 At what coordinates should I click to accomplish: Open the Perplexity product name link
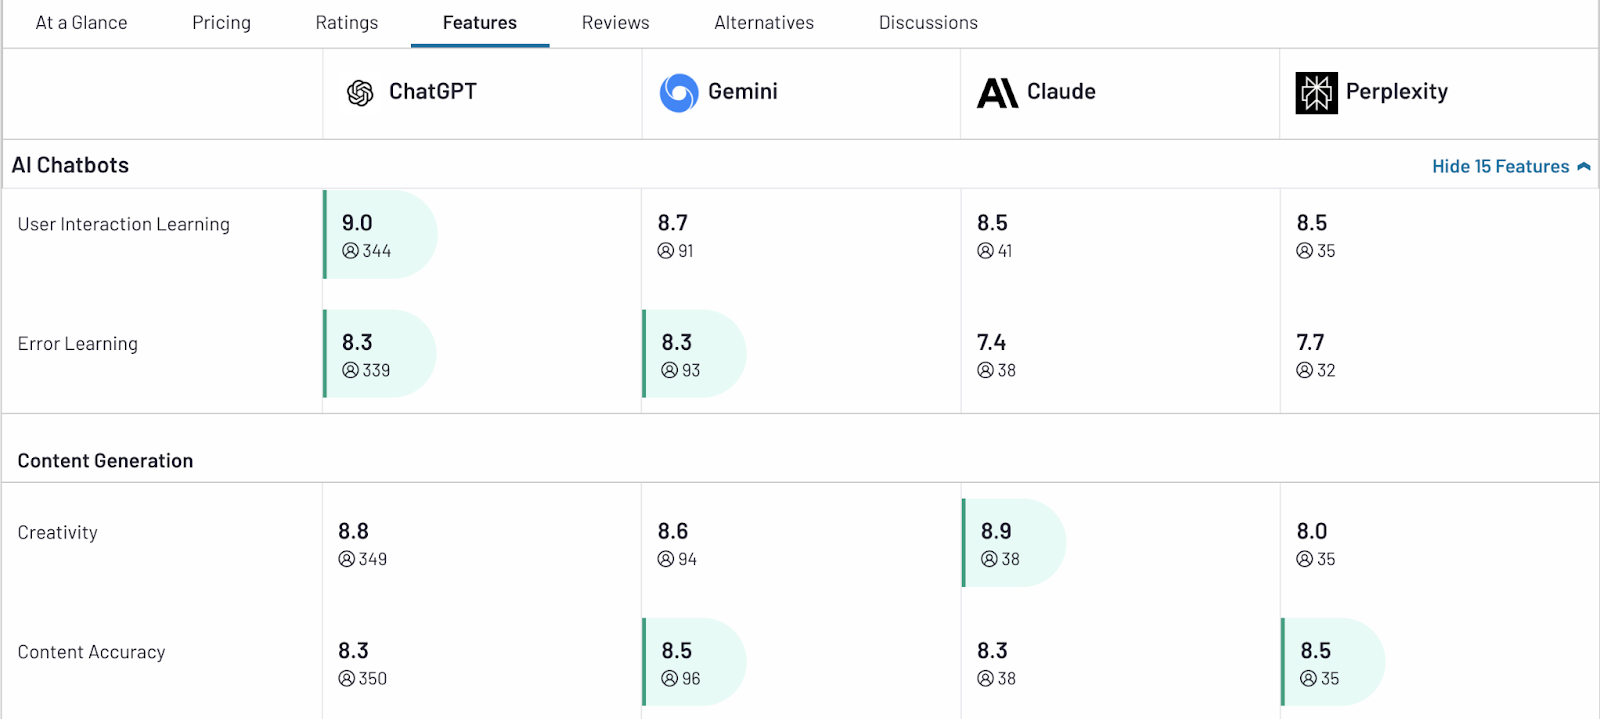1397,92
